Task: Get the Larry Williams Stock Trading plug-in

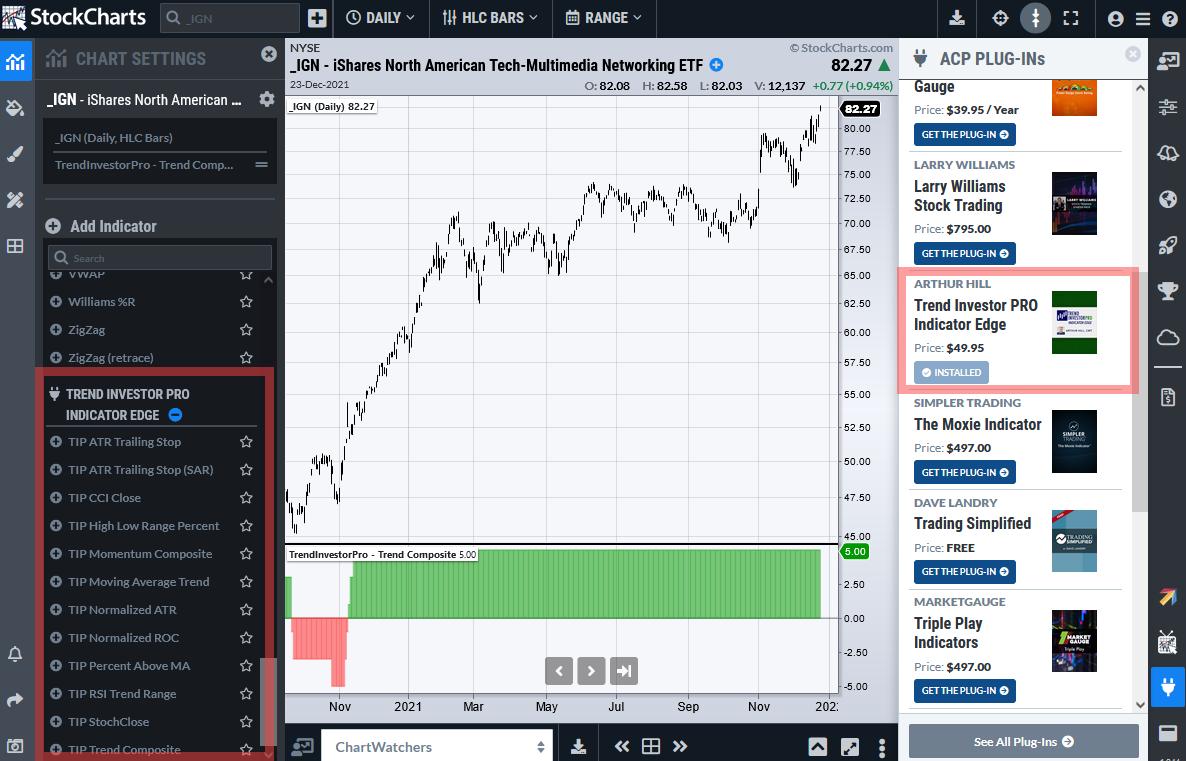Action: [x=964, y=254]
